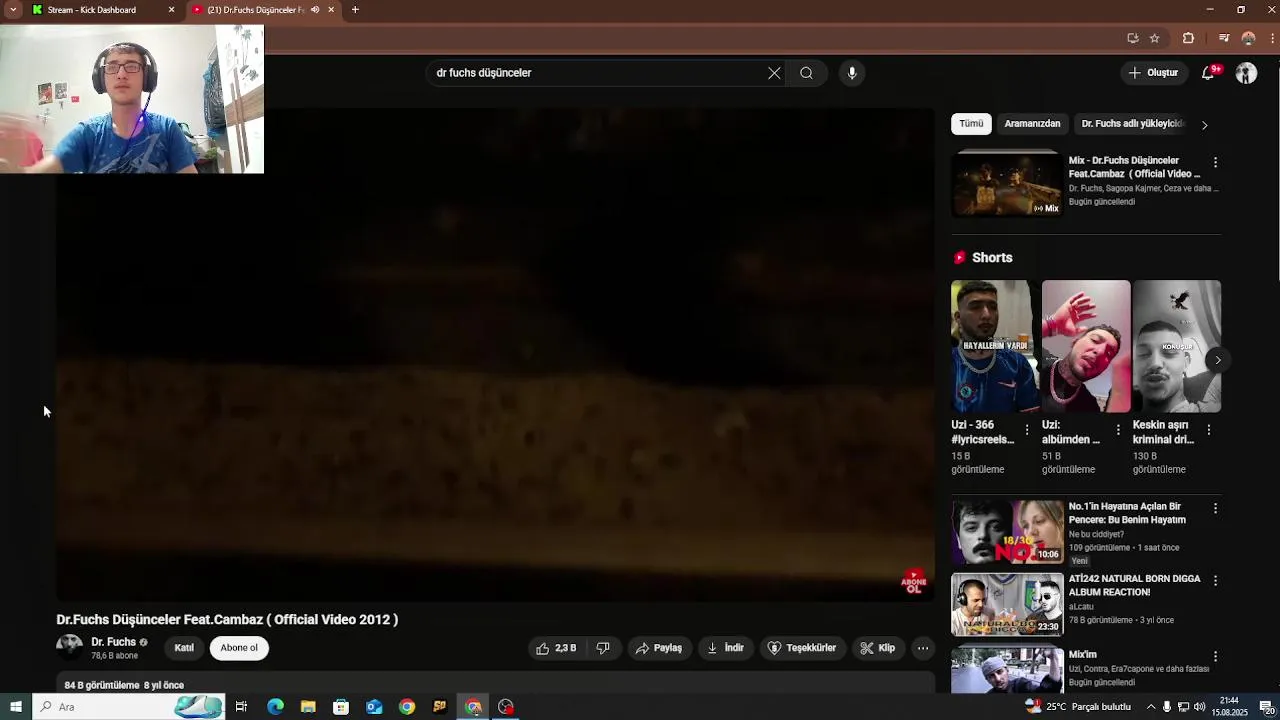Viewport: 1280px width, 720px height.
Task: Open File Explorer from taskbar
Action: 308,707
